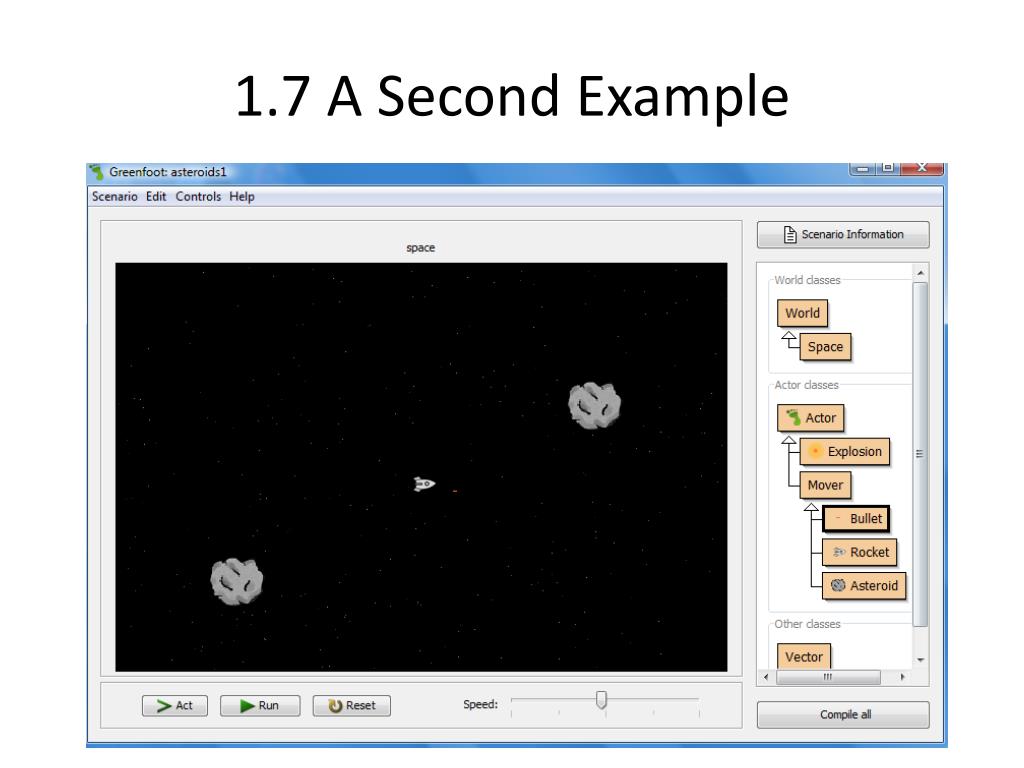Open the Controls menu
Image resolution: width=1024 pixels, height=768 pixels.
[198, 197]
